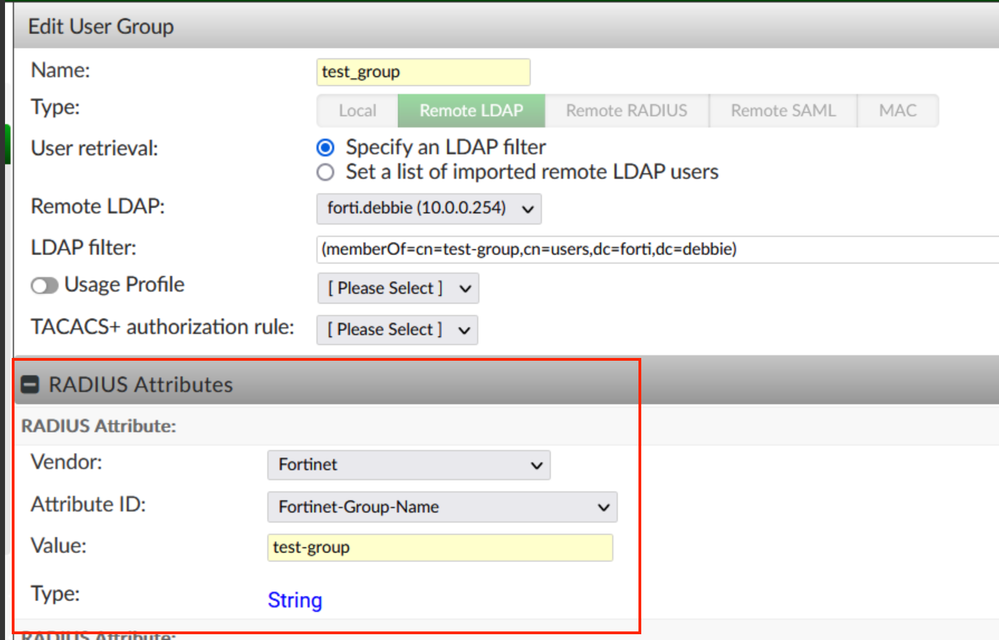The height and width of the screenshot is (640, 999).
Task: Open the Attribute ID dropdown
Action: click(442, 507)
